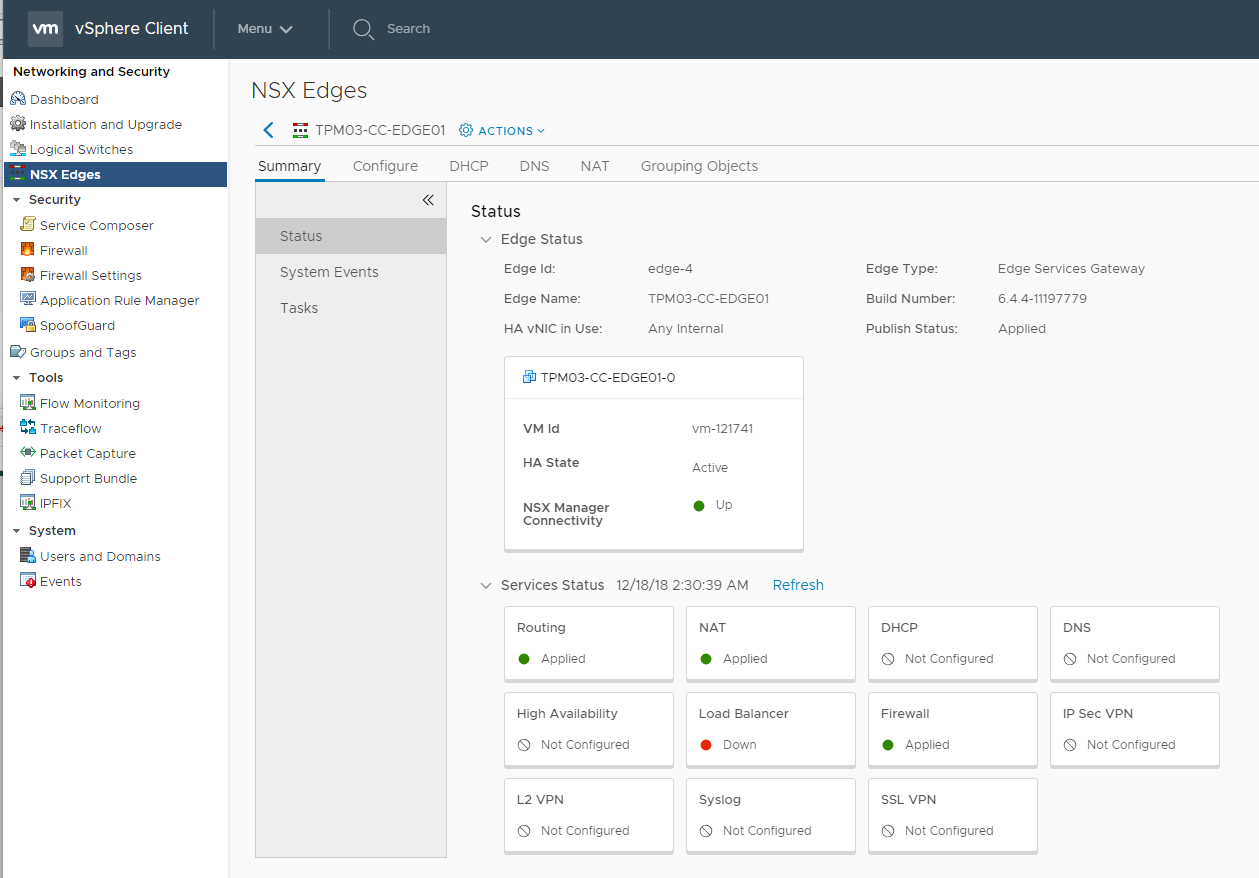Open Users and Domains
This screenshot has height=878, width=1259.
tap(100, 556)
